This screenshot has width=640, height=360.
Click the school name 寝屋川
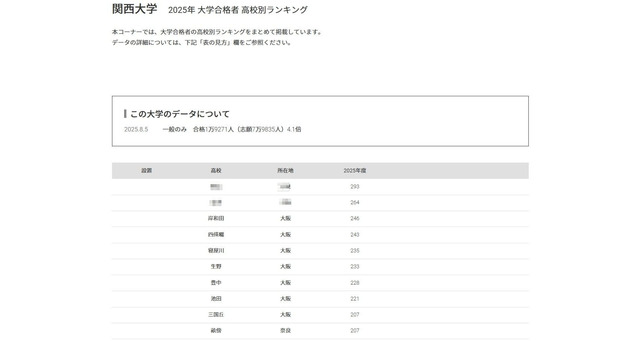(x=216, y=251)
